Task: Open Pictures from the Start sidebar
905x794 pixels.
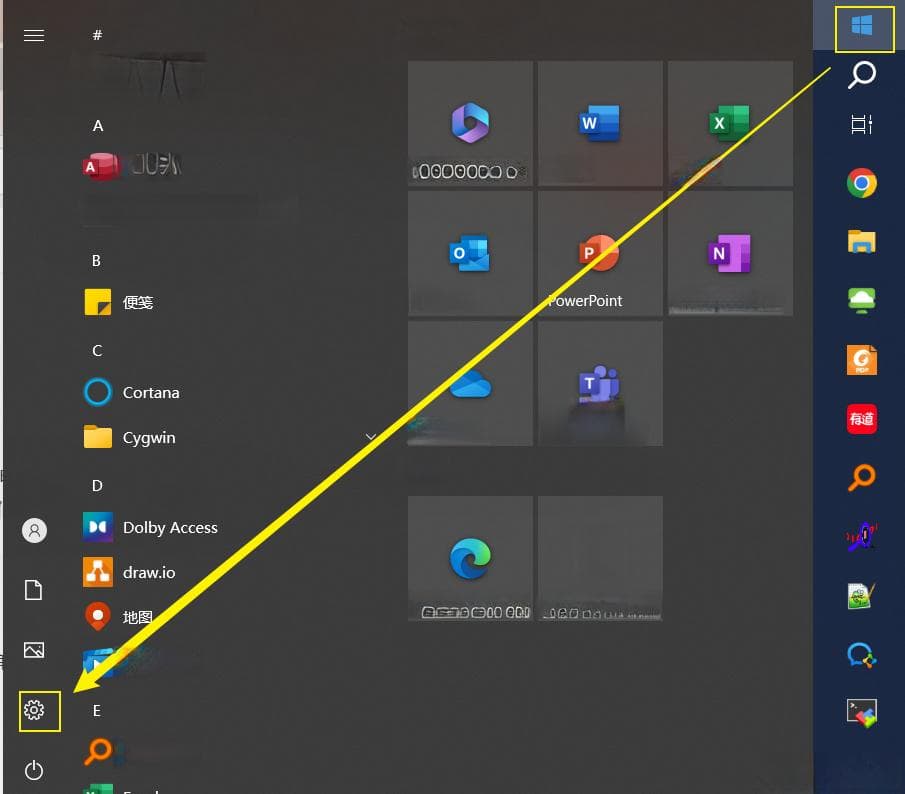Action: point(34,650)
